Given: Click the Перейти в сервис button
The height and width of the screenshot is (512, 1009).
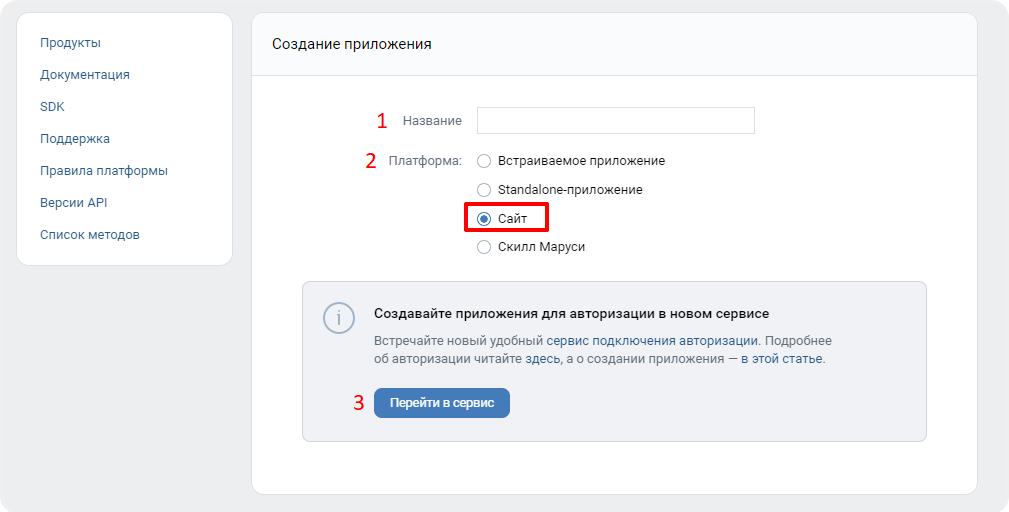Looking at the screenshot, I should point(441,403).
